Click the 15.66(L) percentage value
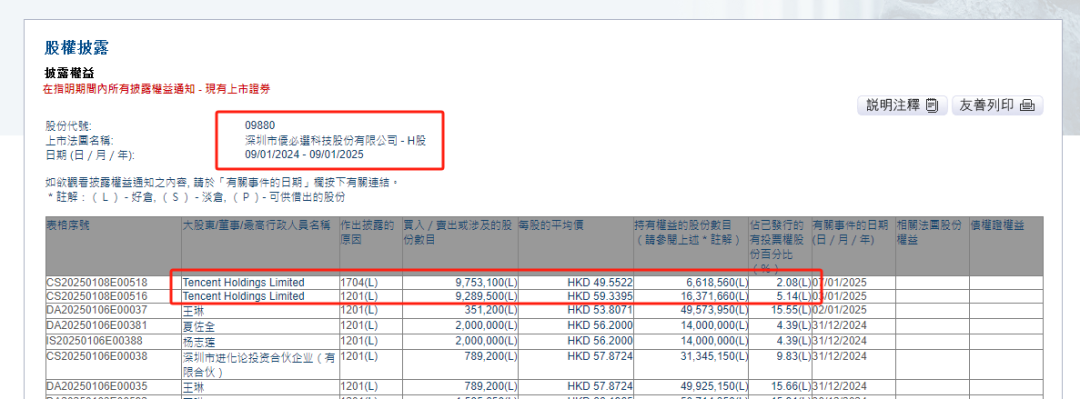The height and width of the screenshot is (399, 1080). pyautogui.click(x=790, y=386)
